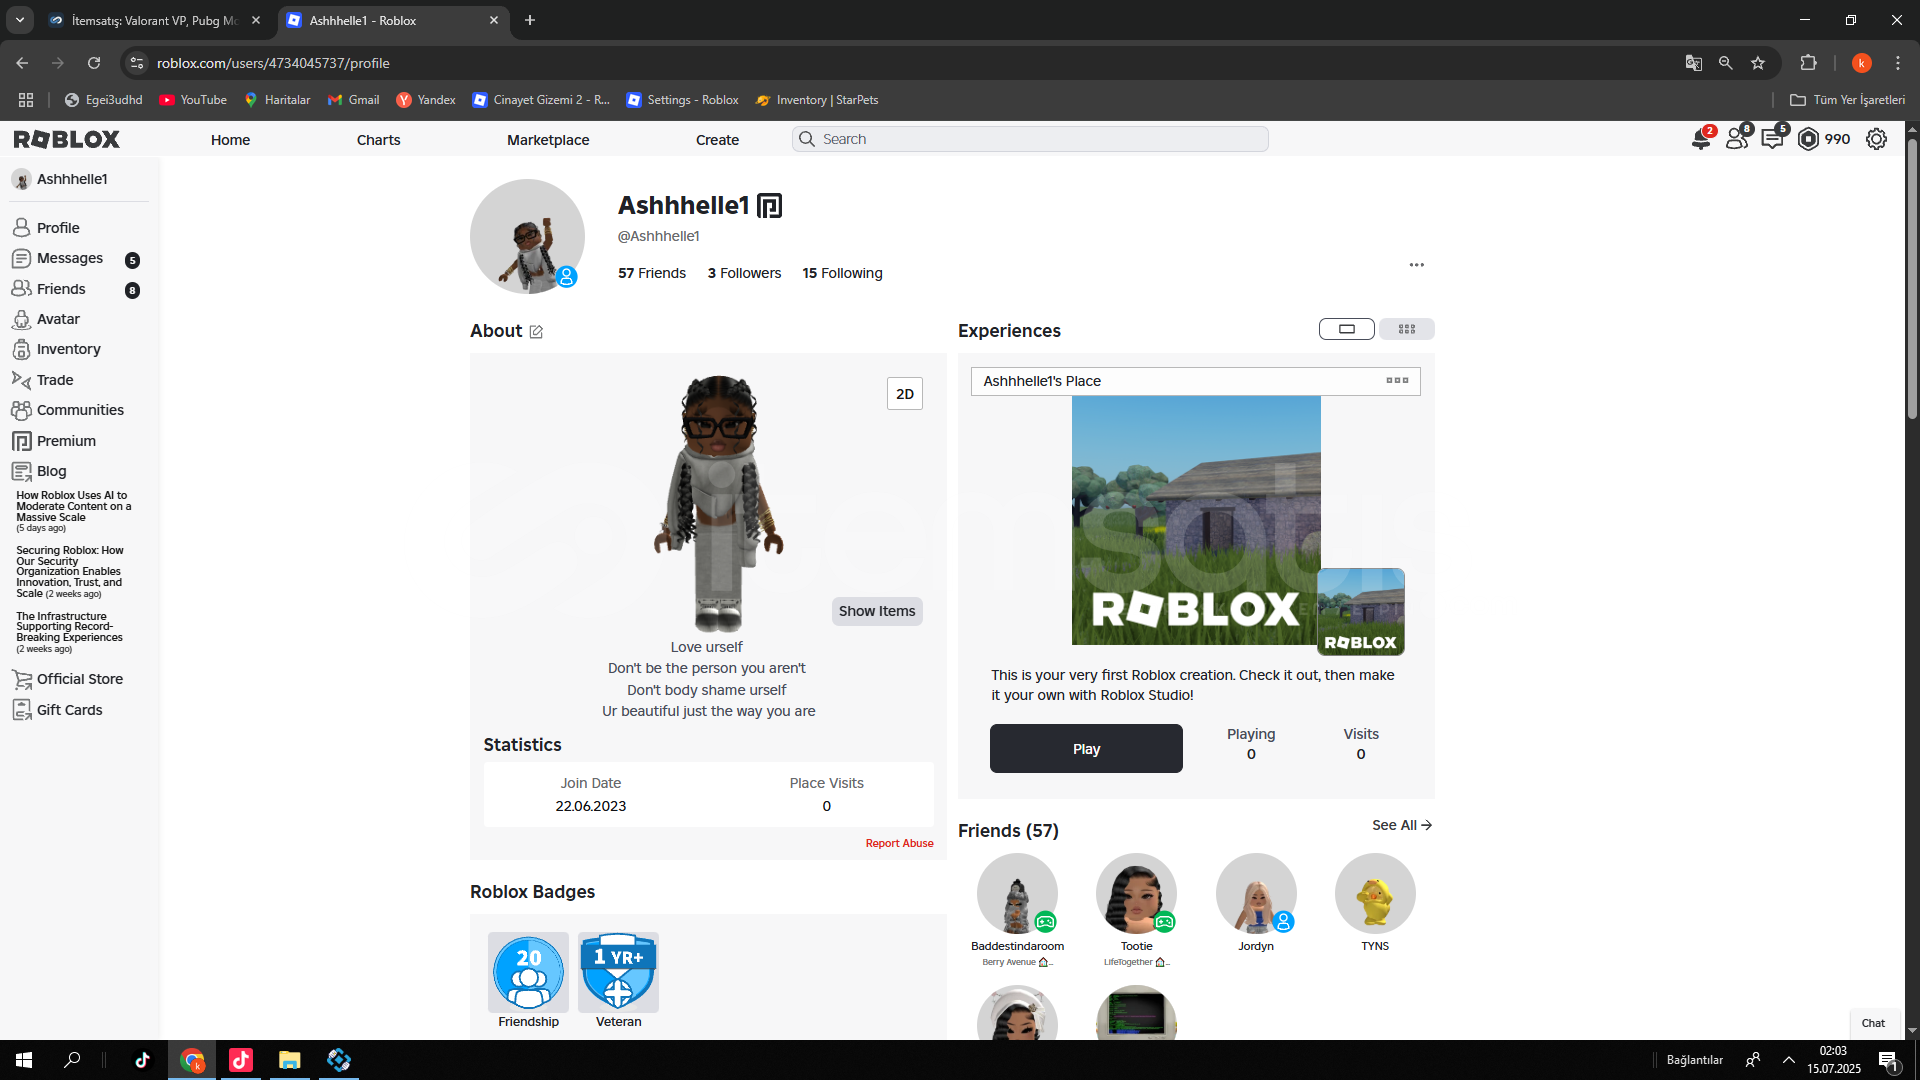Open the Chrome extensions puzzle icon
Screen dimensions: 1920x1080
pos(1808,63)
